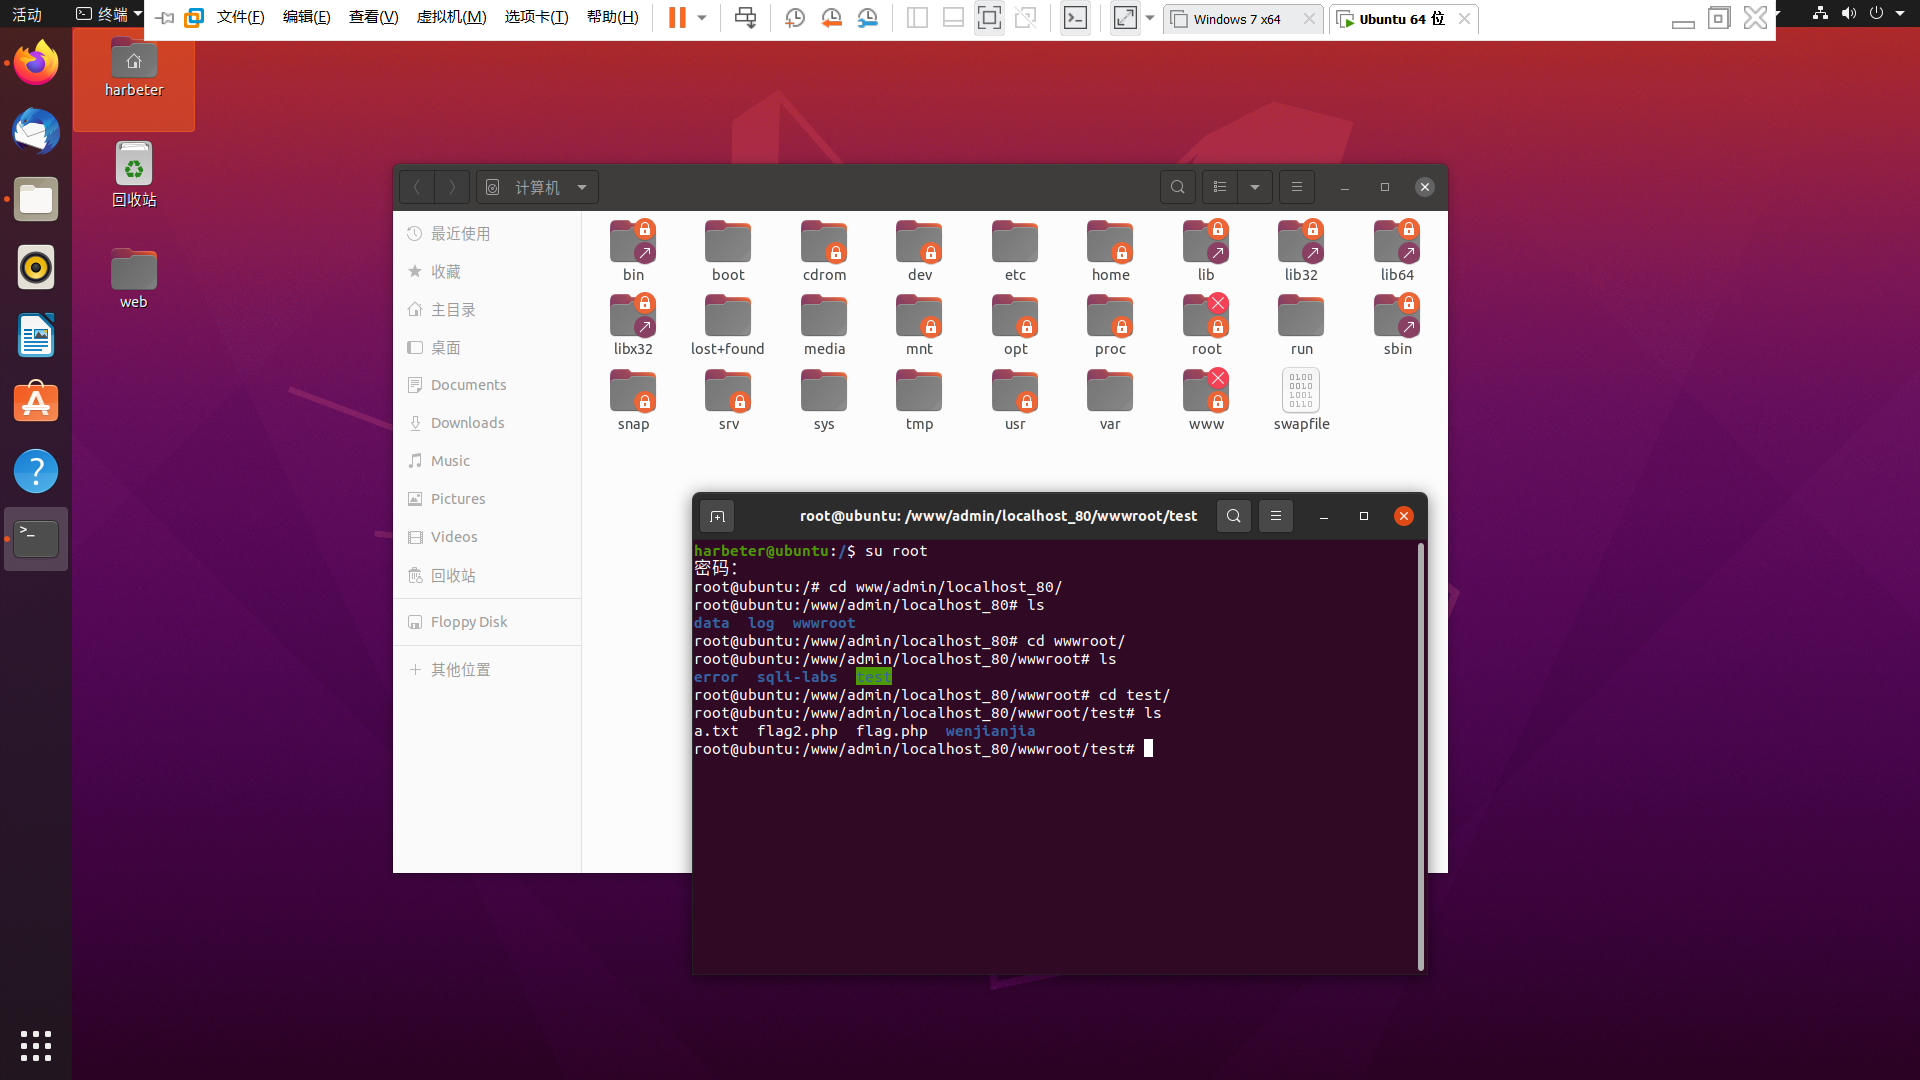This screenshot has height=1080, width=1920.
Task: Toggle thumbnail bar view icon in VMware toolbar
Action: 953,18
